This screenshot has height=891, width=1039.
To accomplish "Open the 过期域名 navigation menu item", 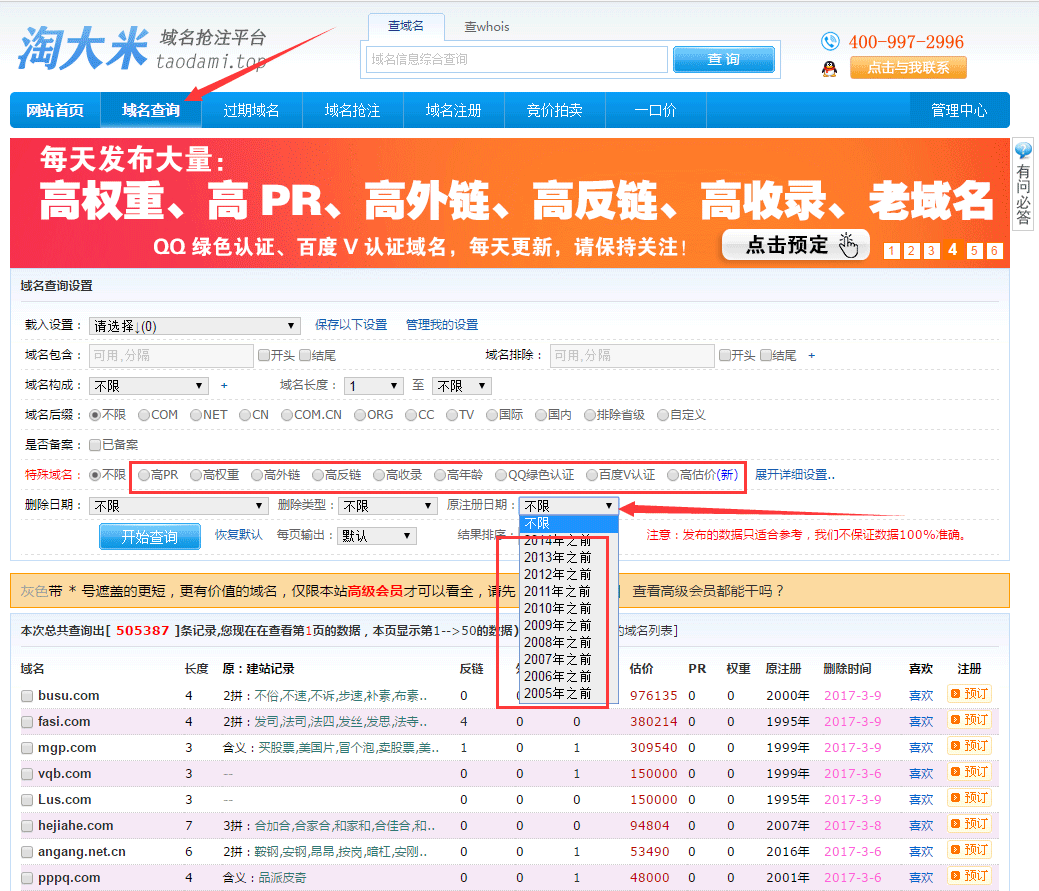I will 251,111.
